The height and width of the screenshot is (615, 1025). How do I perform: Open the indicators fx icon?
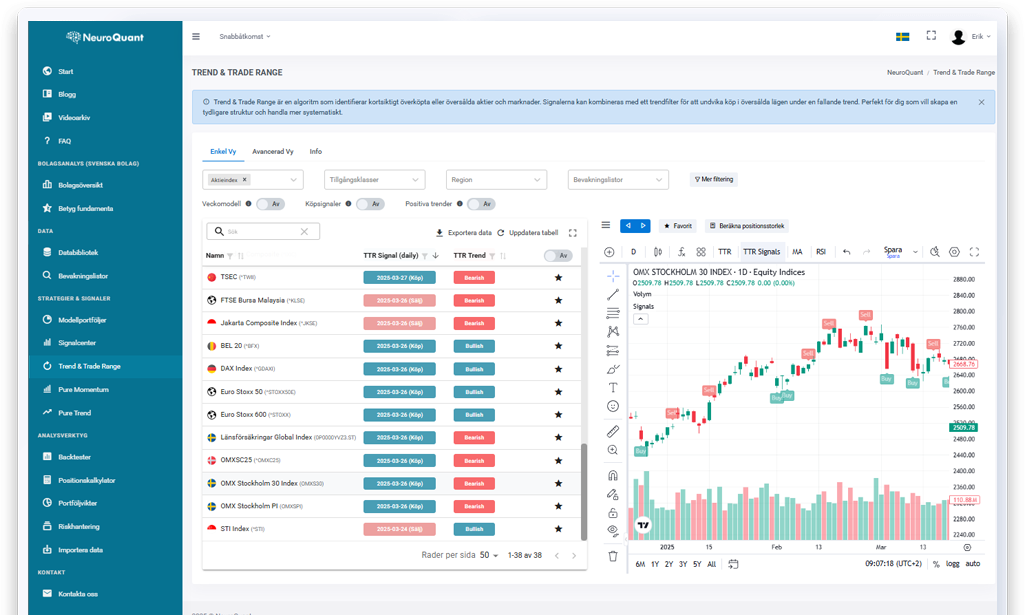tap(681, 252)
